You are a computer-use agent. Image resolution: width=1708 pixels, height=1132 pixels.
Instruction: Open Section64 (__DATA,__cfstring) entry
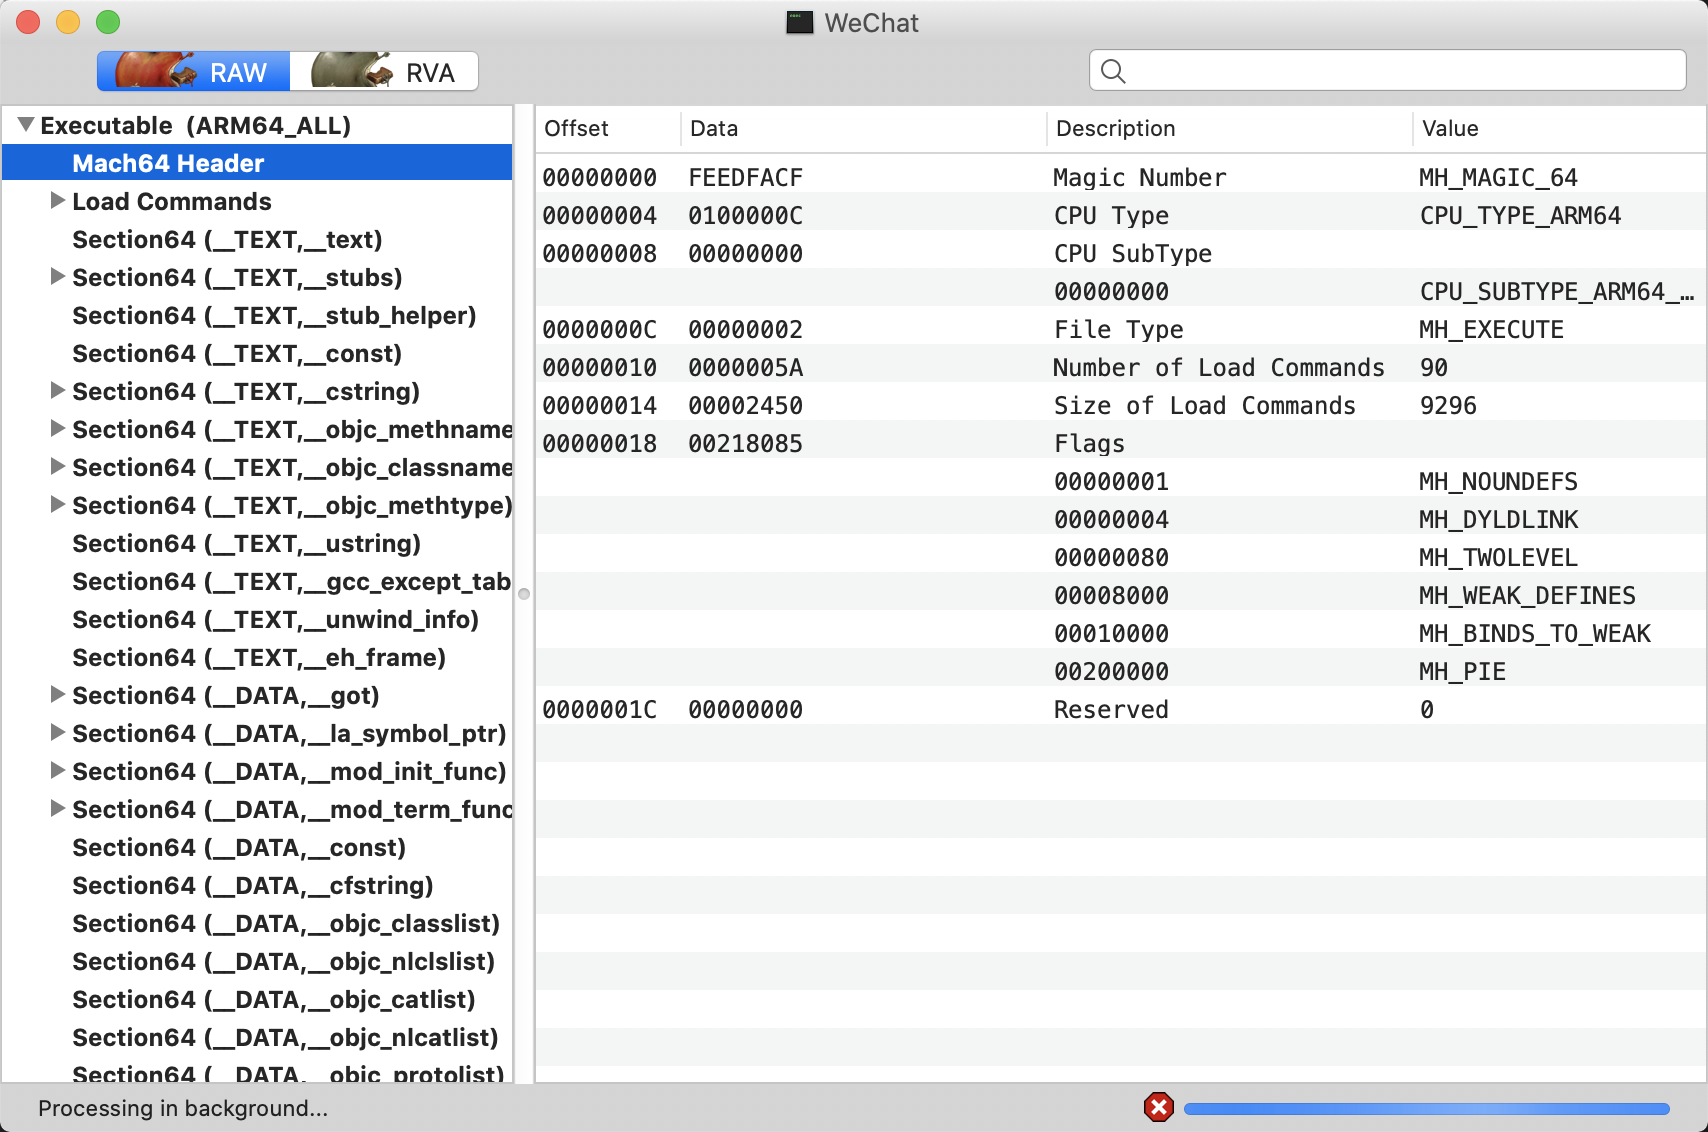[x=252, y=886]
